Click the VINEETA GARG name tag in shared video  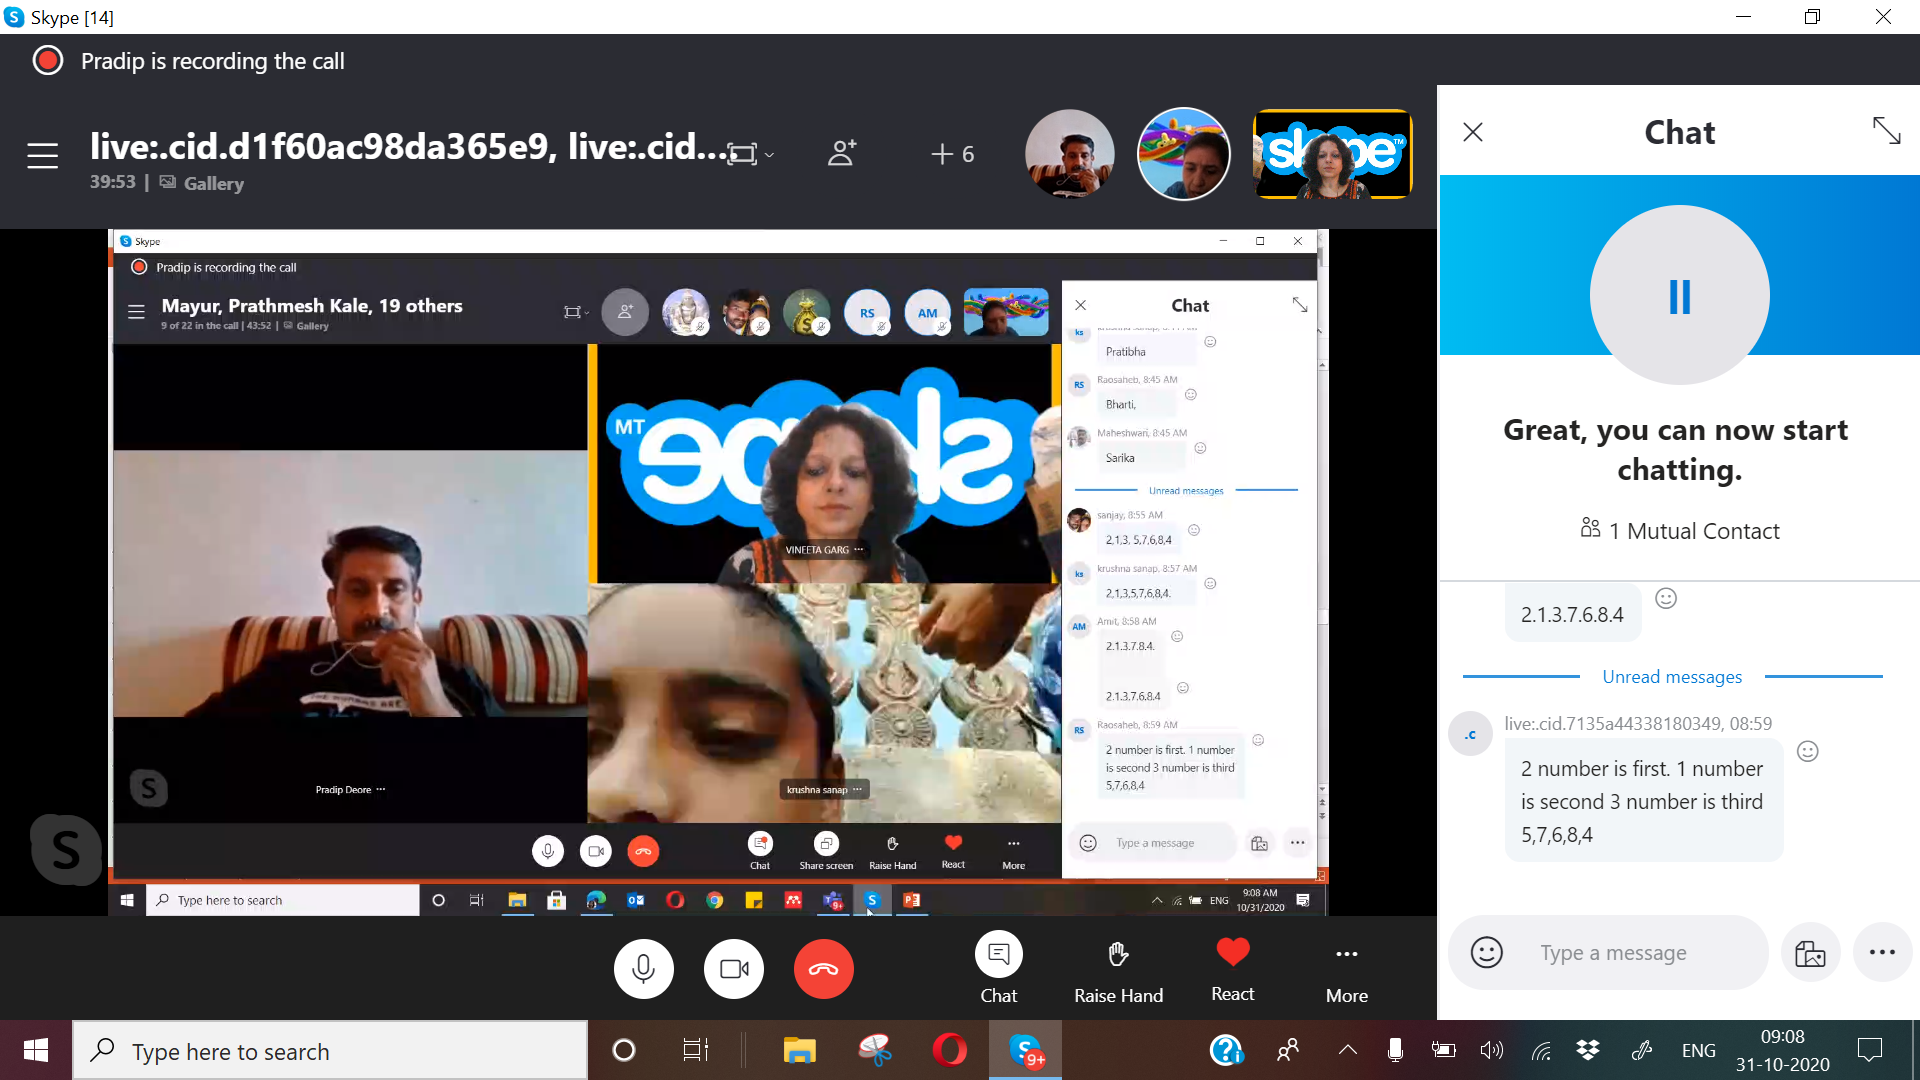pyautogui.click(x=823, y=549)
